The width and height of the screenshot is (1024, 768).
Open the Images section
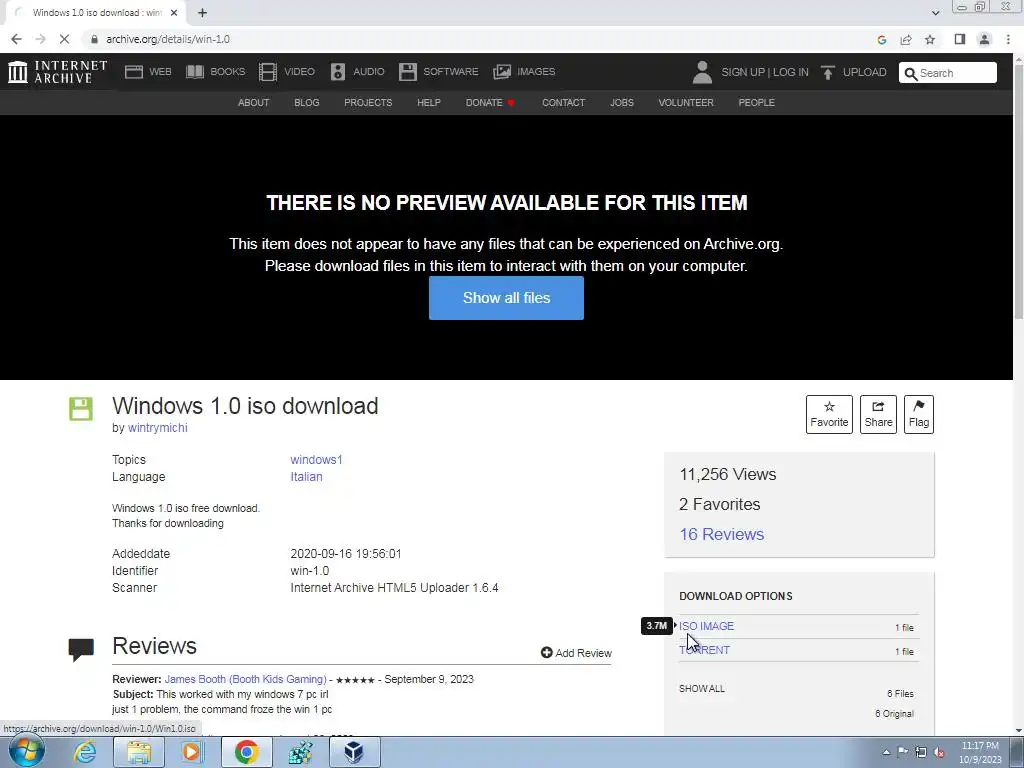point(524,72)
